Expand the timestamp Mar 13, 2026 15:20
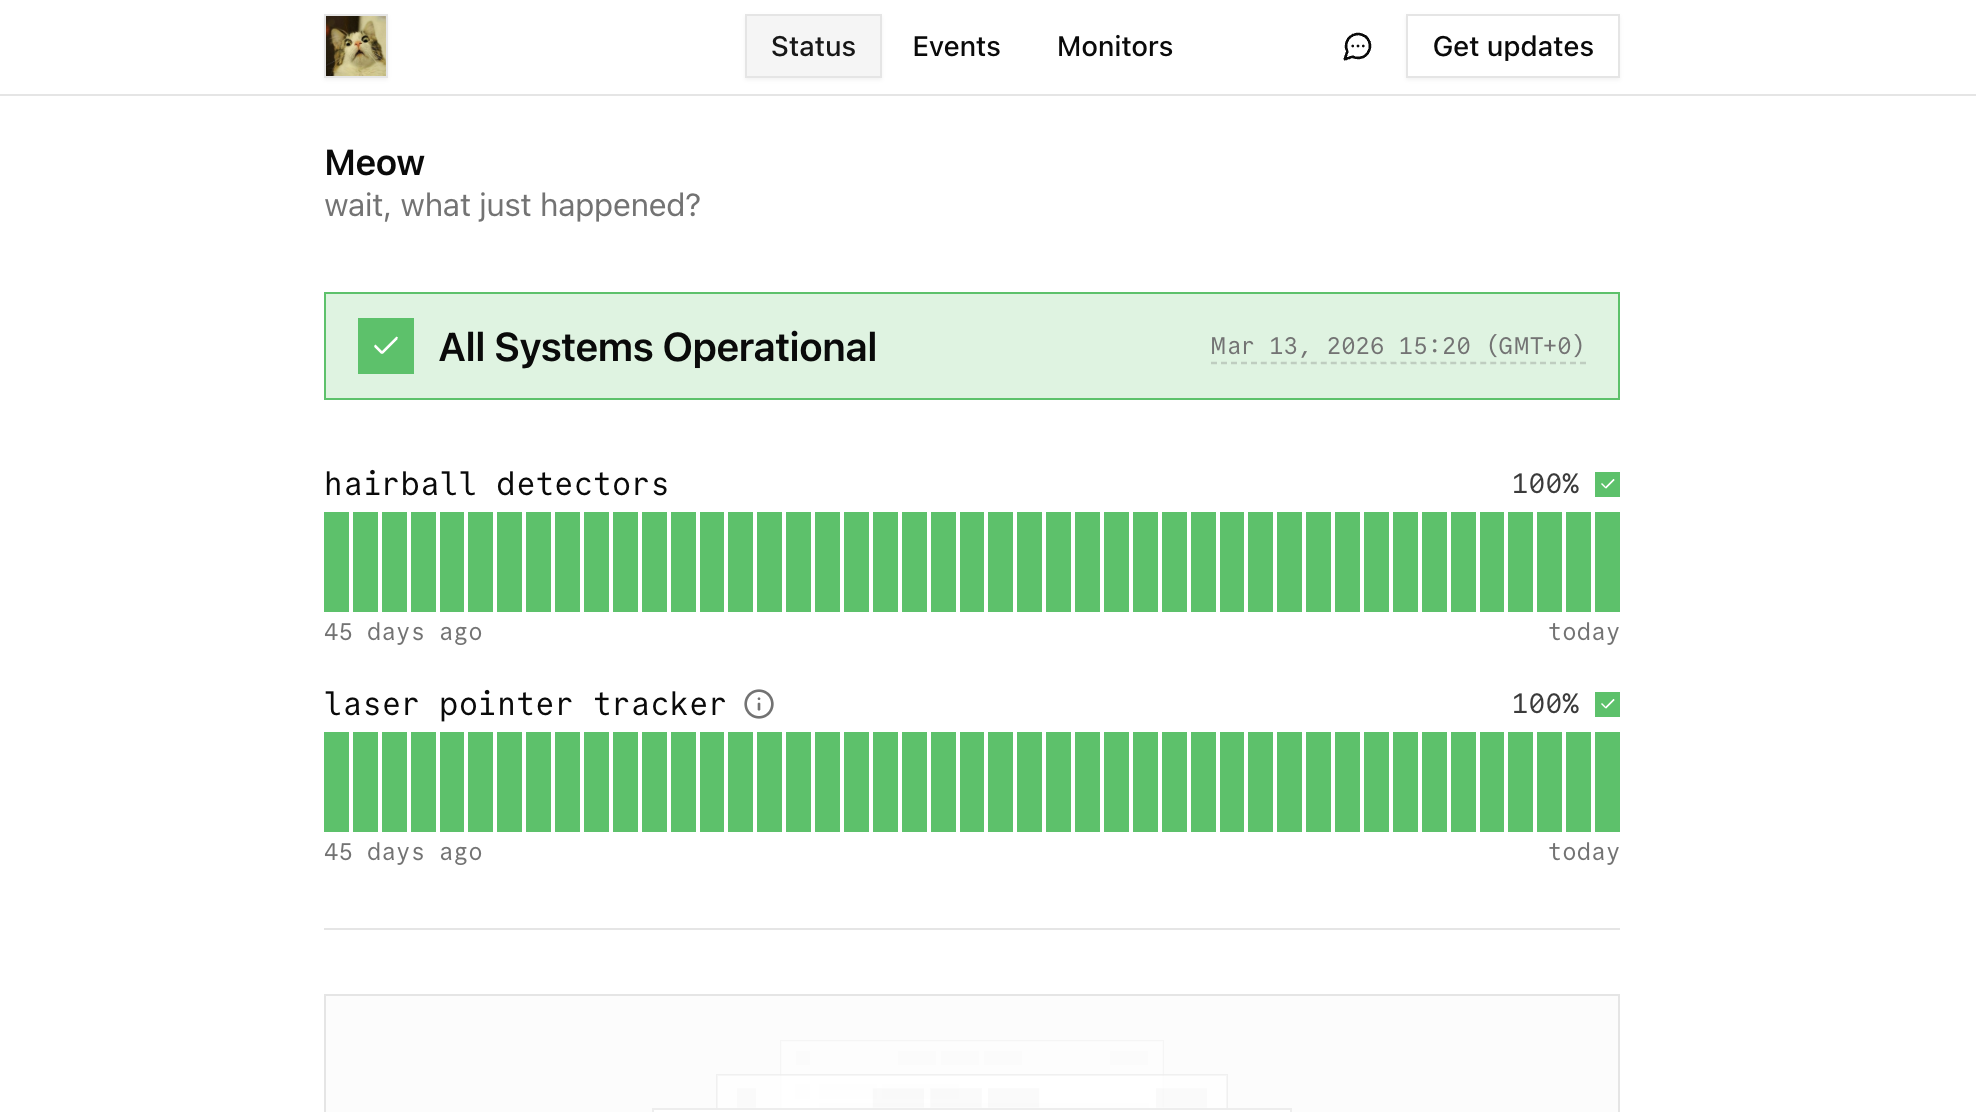This screenshot has height=1112, width=1976. coord(1398,346)
